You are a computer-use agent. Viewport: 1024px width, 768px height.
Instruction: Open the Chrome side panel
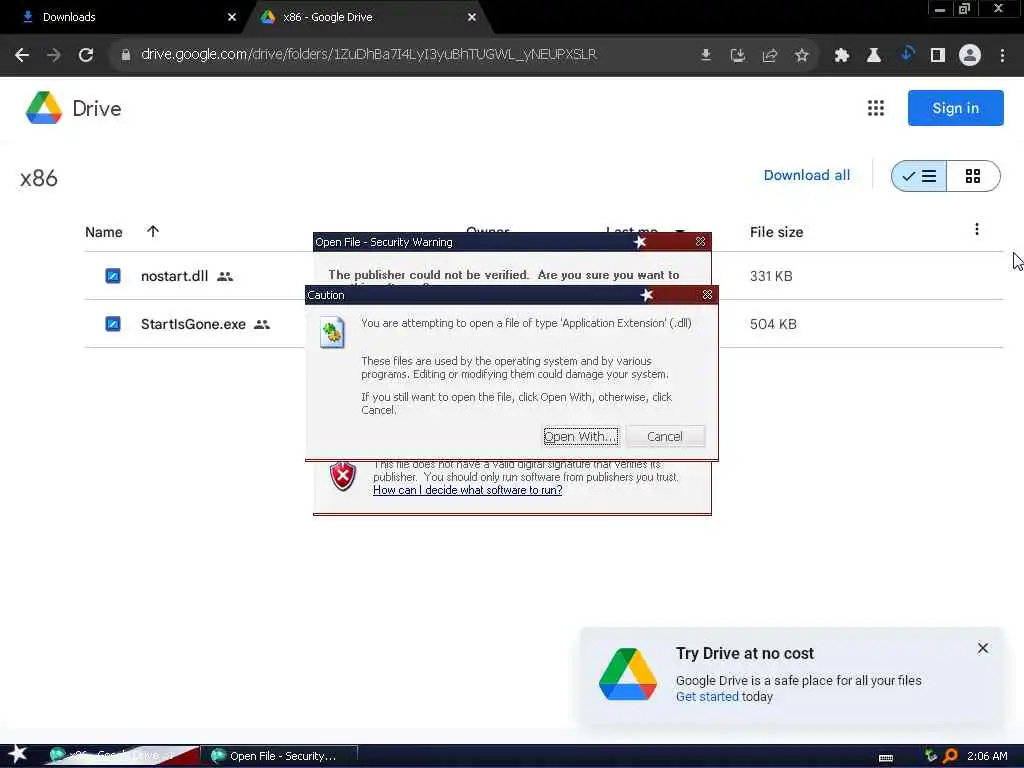(938, 55)
